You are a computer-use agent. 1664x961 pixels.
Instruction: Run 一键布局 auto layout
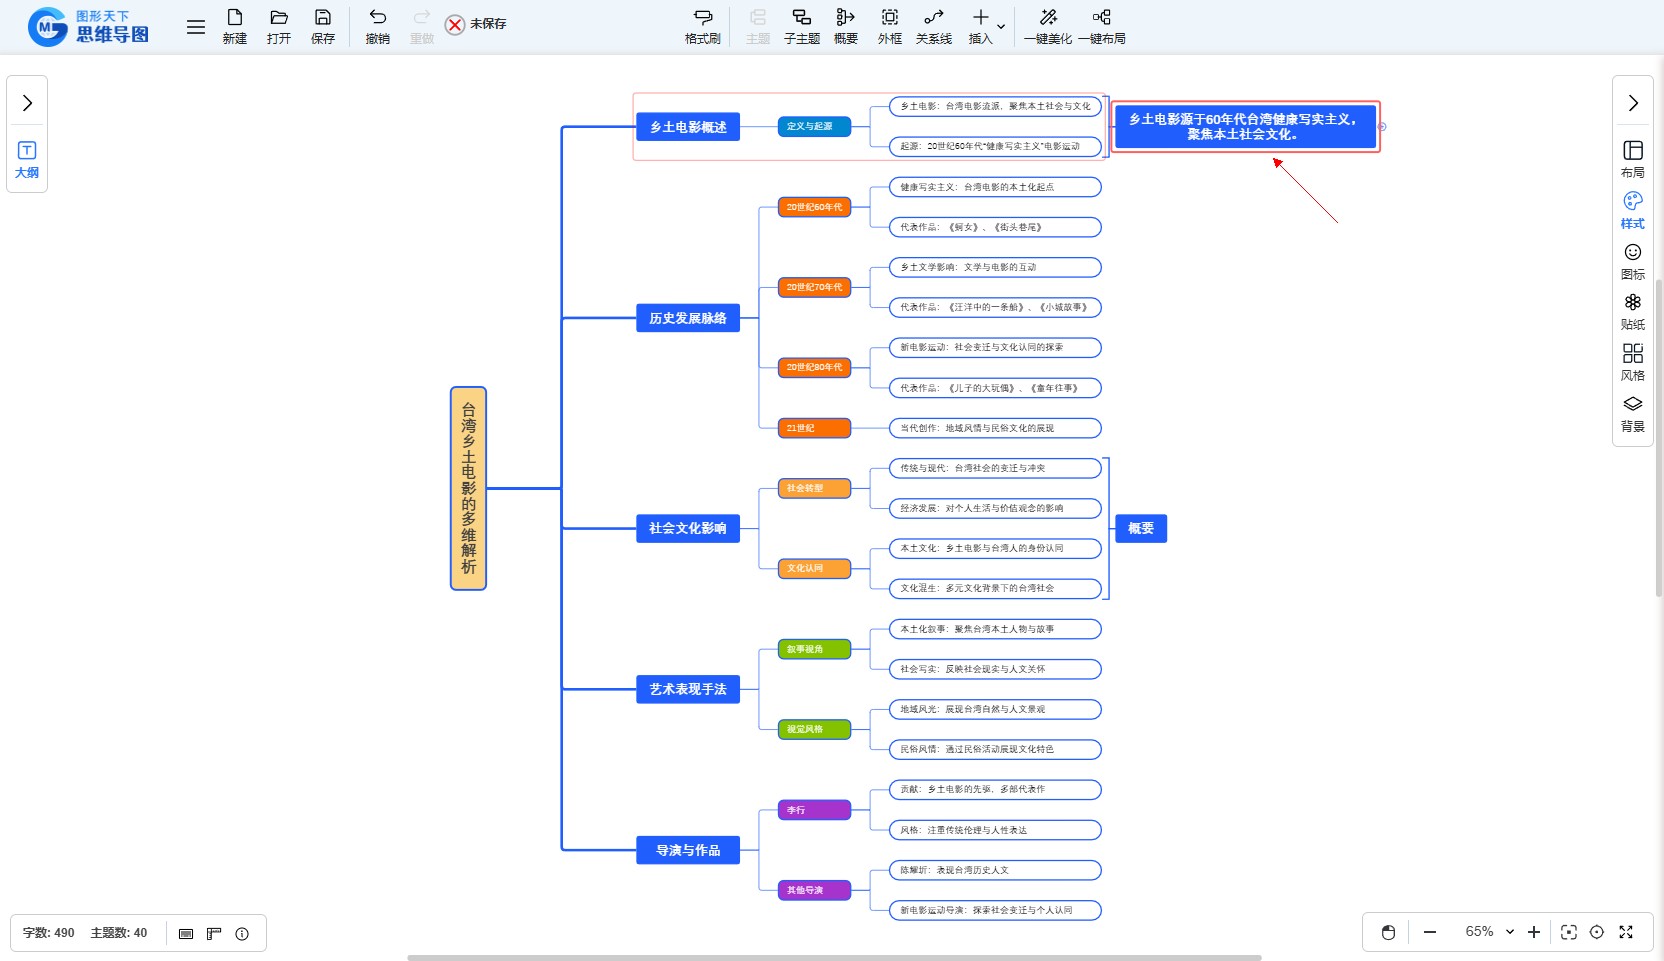[1101, 26]
